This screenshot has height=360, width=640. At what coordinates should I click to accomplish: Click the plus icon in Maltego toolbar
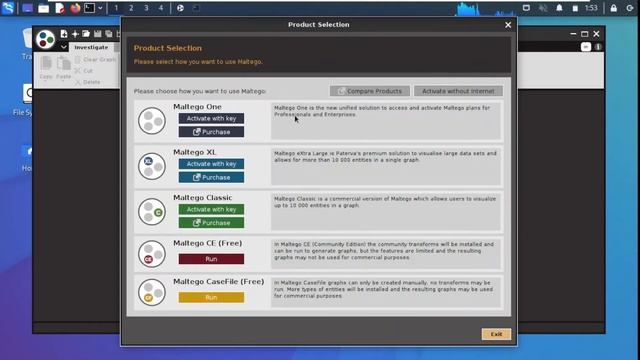[x=75, y=34]
